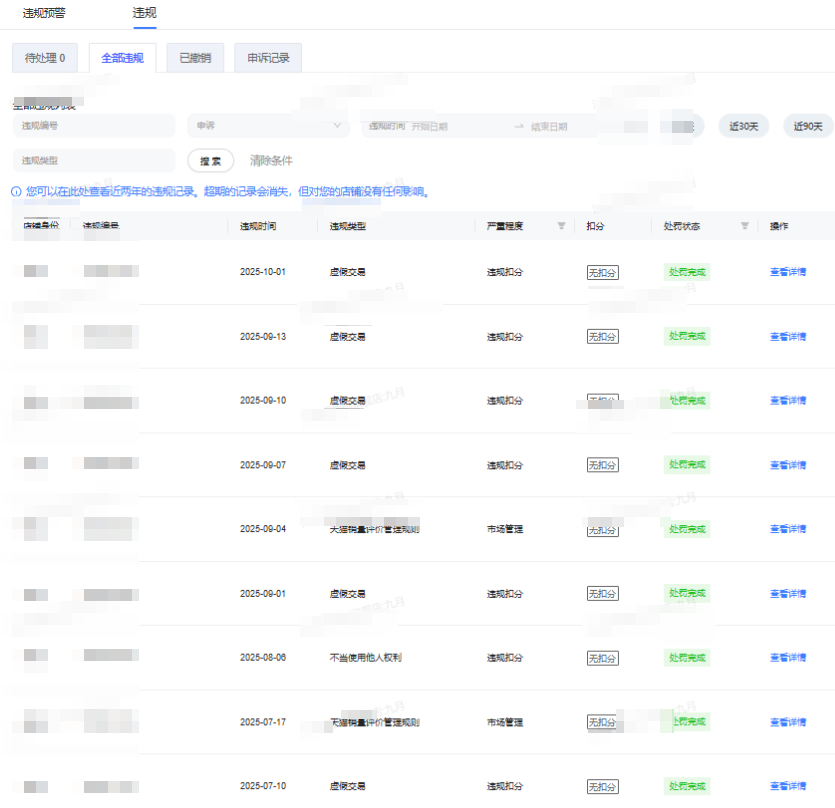Switch to the 已撤销 tab
Image resolution: width=835 pixels, height=808 pixels.
[x=195, y=58]
